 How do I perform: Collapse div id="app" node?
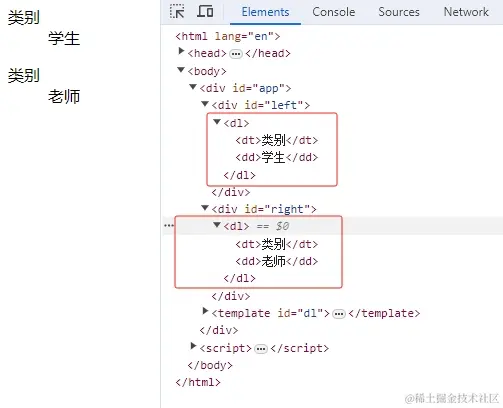tap(193, 87)
